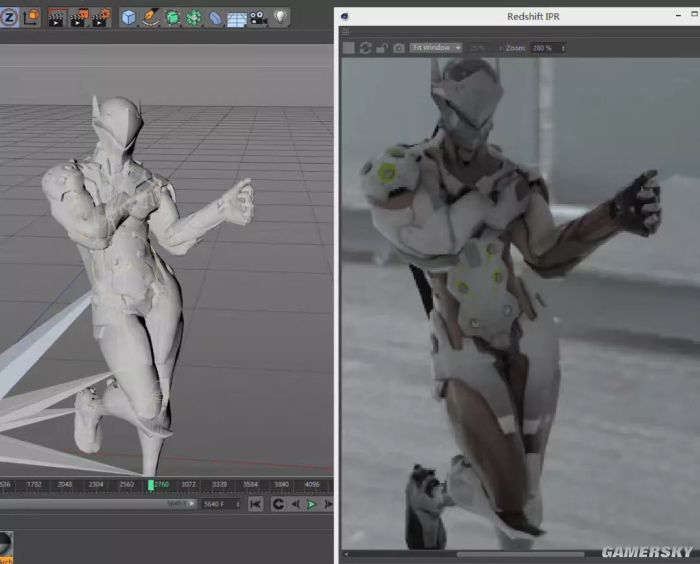The height and width of the screenshot is (564, 700).
Task: Play the animation forward
Action: point(312,504)
